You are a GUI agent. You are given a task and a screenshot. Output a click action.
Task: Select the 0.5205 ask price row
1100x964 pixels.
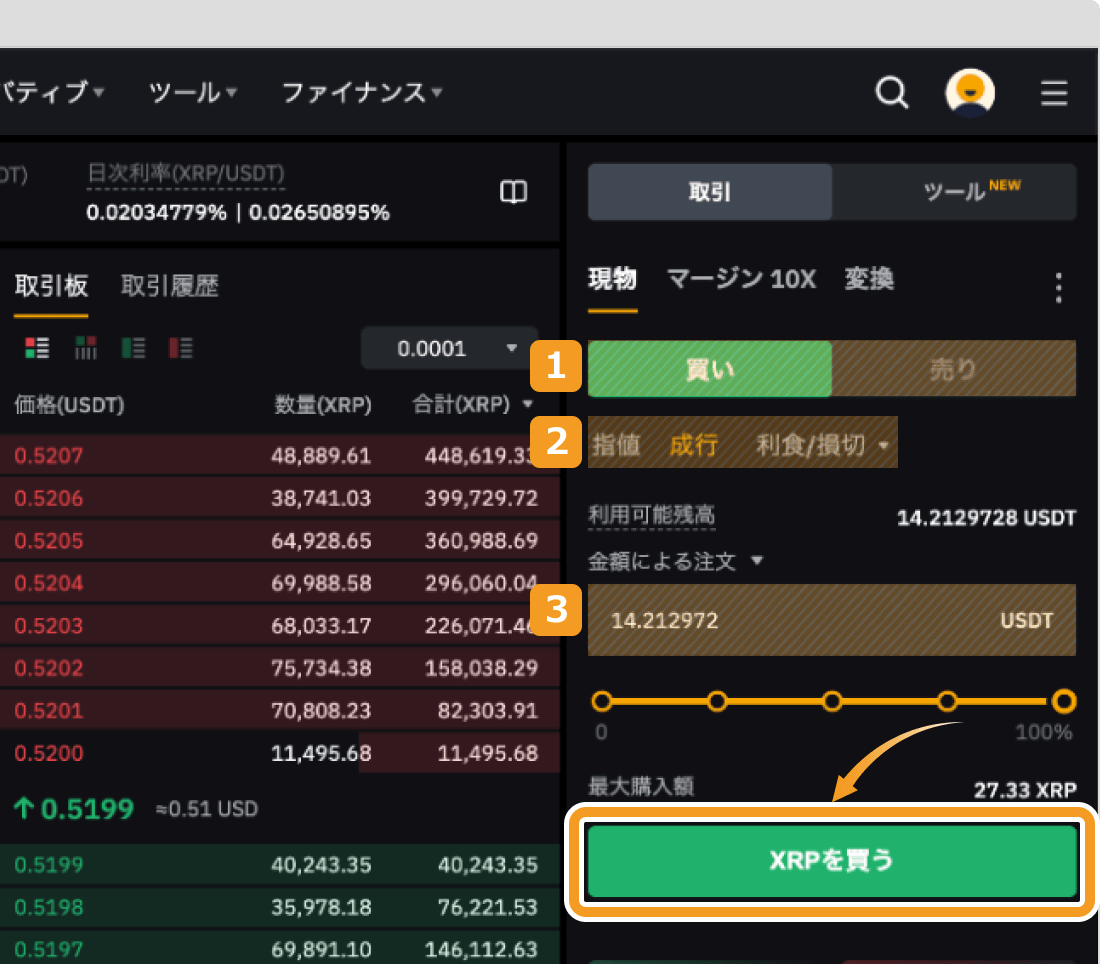point(279,540)
